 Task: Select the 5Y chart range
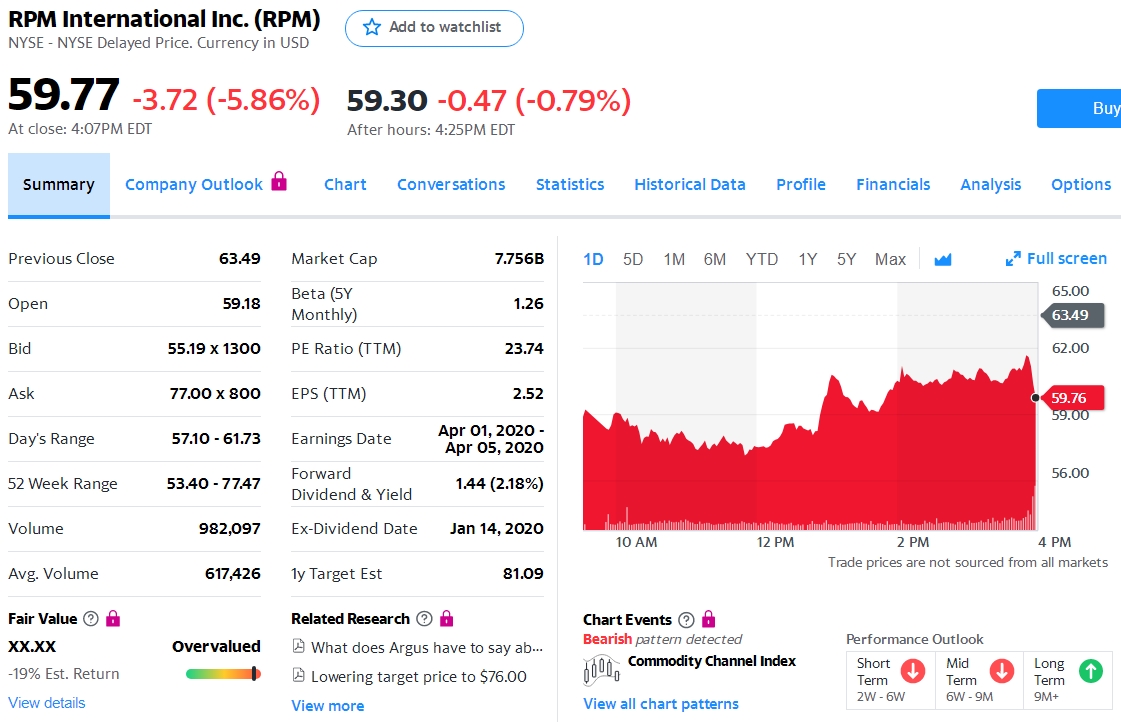click(x=846, y=259)
